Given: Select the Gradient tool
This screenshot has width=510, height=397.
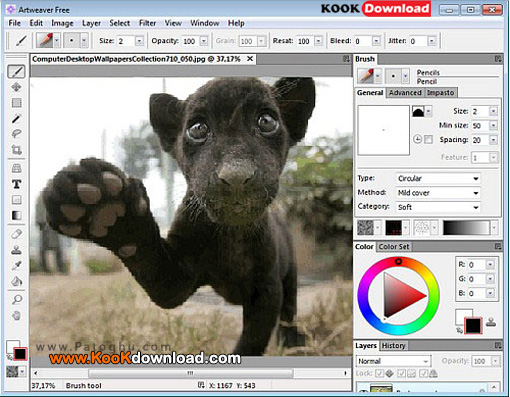Looking at the screenshot, I should point(16,216).
